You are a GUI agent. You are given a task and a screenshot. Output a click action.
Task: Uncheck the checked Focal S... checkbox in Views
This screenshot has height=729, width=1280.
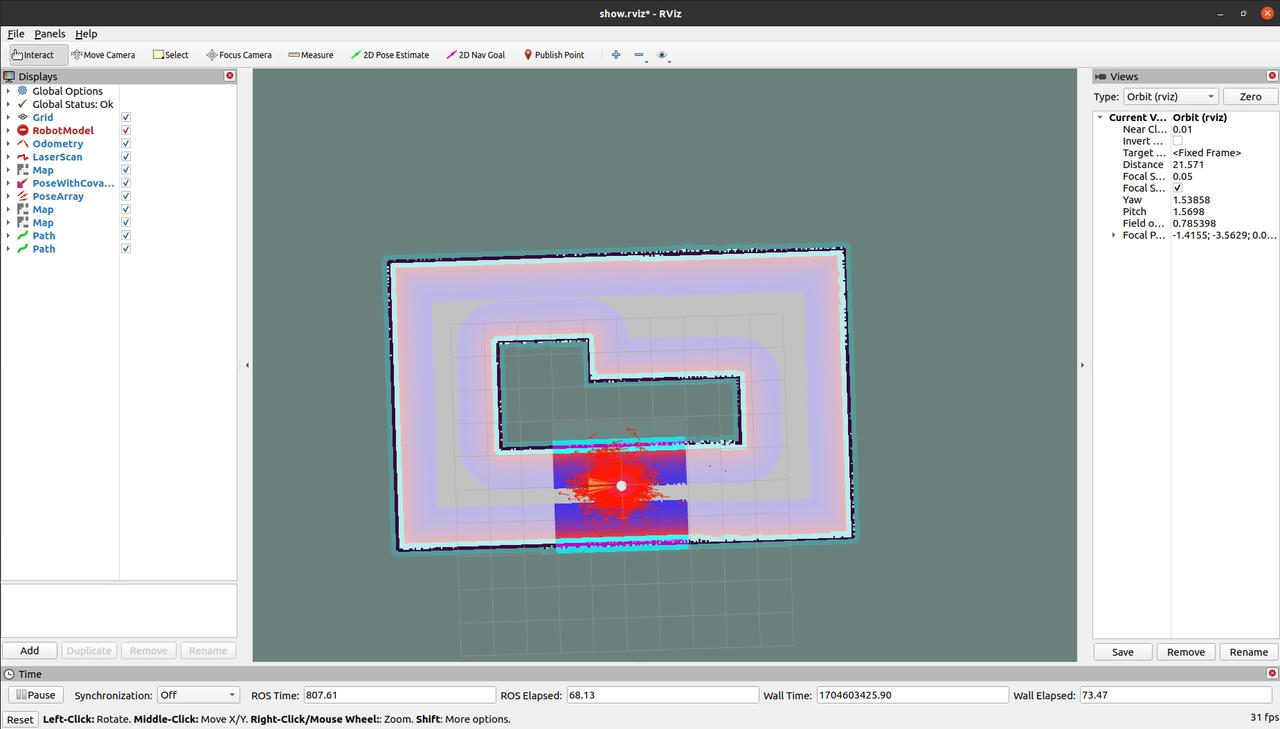click(x=1177, y=188)
